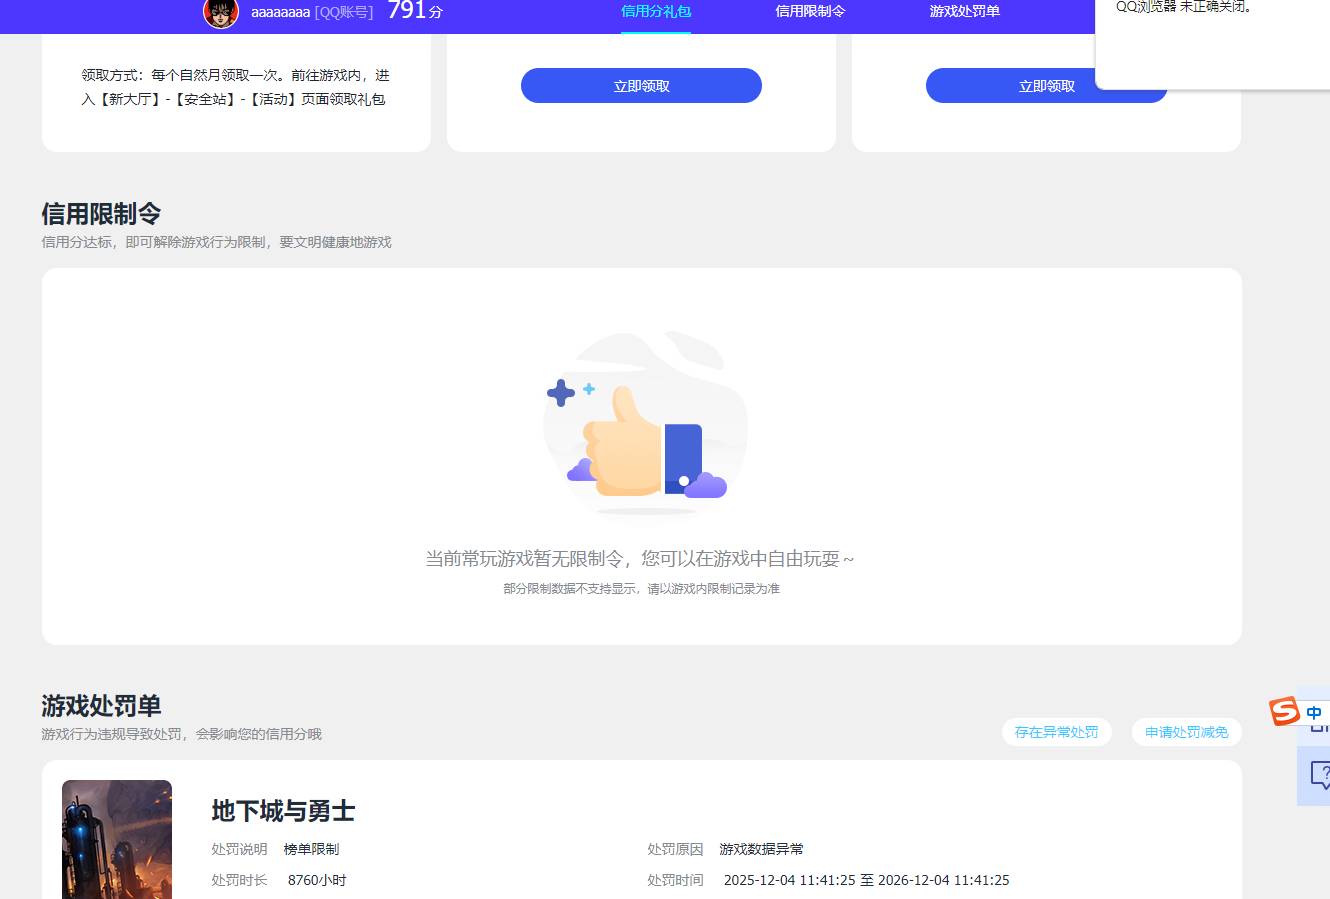Switch to the 游戏处罚单 tab
The image size is (1330, 899).
964,12
